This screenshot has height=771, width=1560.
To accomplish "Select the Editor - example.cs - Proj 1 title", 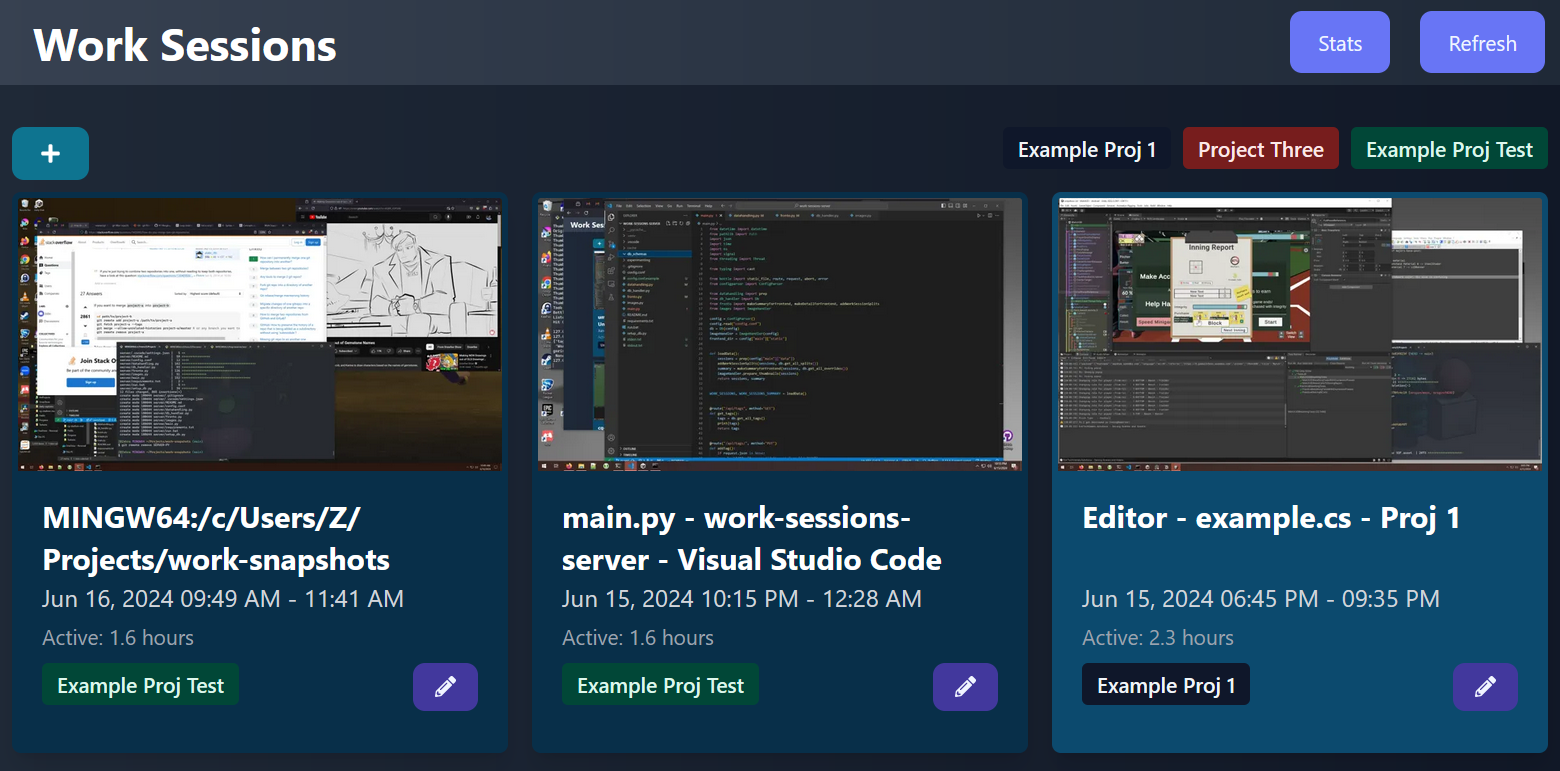I will pyautogui.click(x=1271, y=518).
